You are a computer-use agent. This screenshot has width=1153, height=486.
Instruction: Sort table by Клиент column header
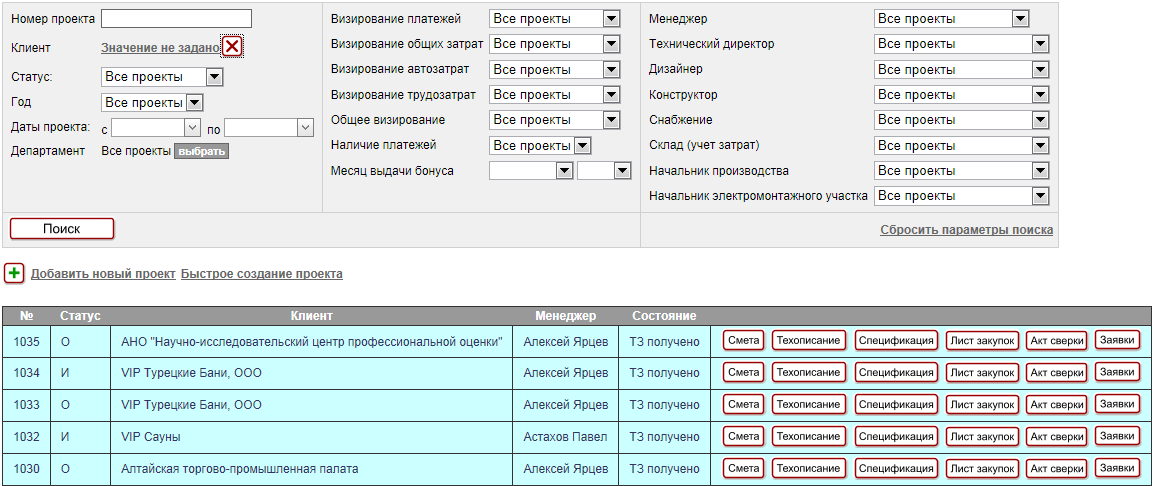(x=311, y=316)
